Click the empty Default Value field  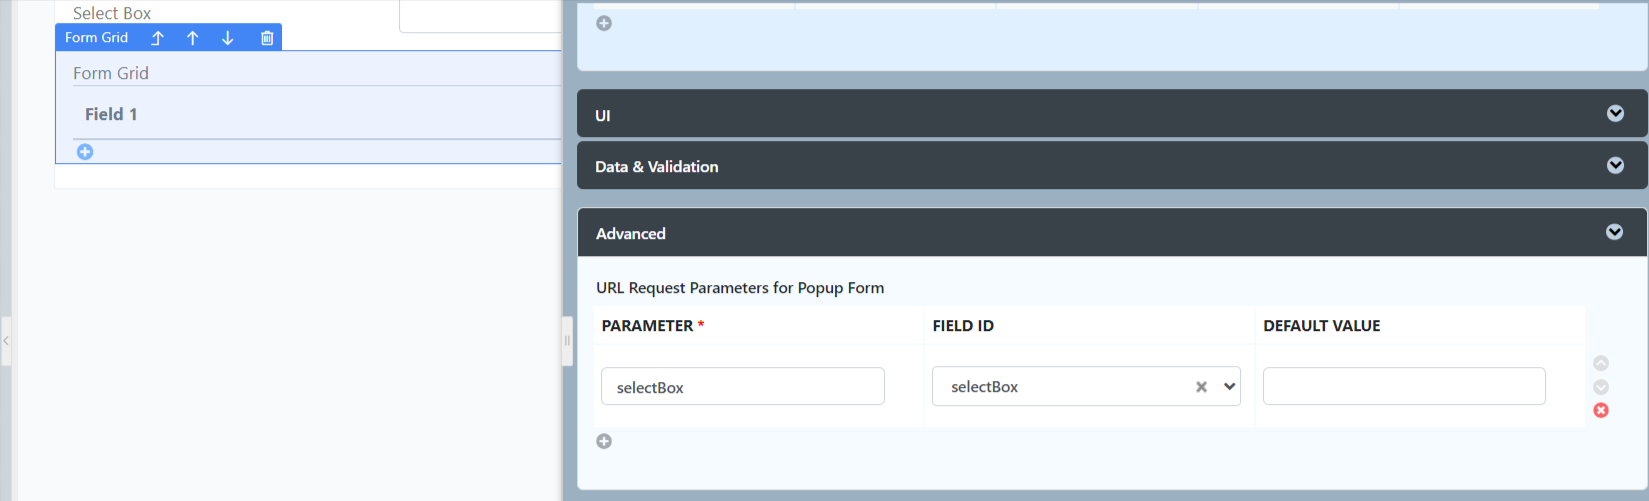1403,387
